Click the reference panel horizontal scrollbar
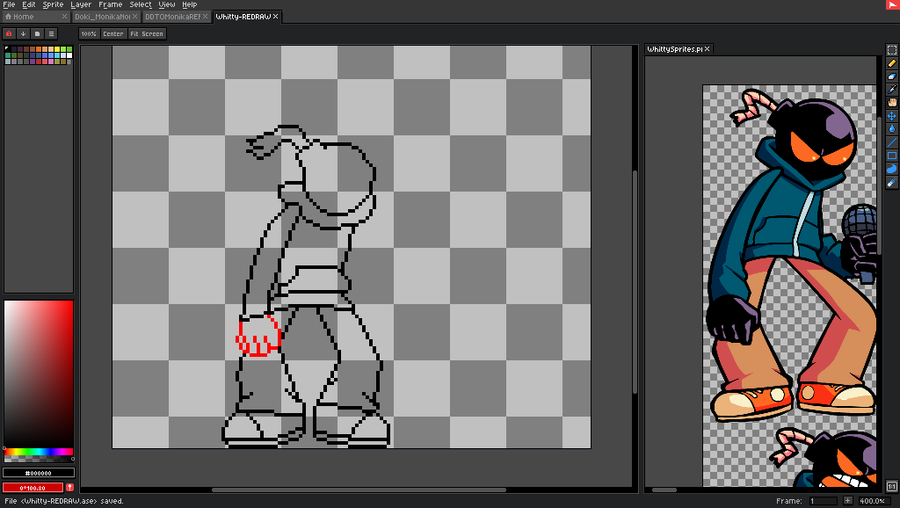 click(x=664, y=490)
